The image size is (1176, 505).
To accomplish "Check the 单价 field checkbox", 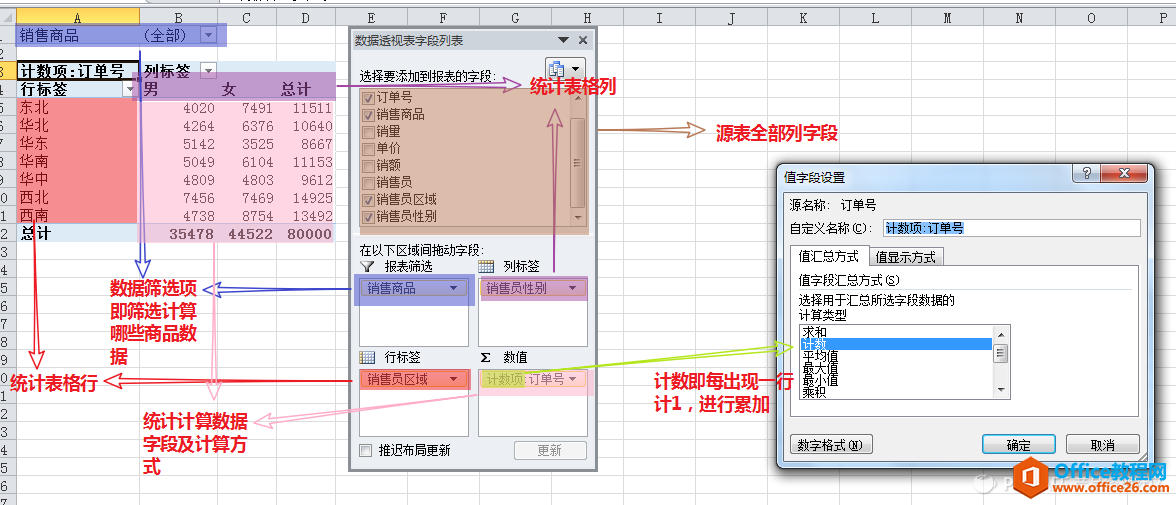I will [x=368, y=149].
